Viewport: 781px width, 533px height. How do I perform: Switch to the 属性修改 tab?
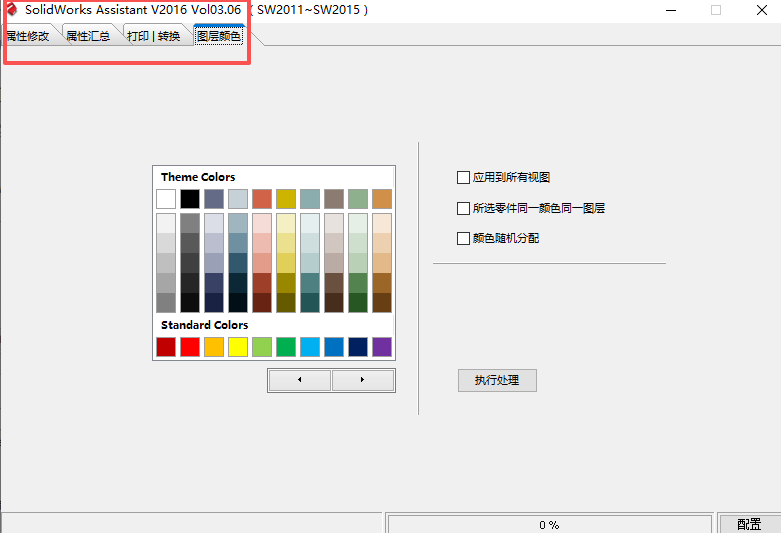[x=28, y=36]
